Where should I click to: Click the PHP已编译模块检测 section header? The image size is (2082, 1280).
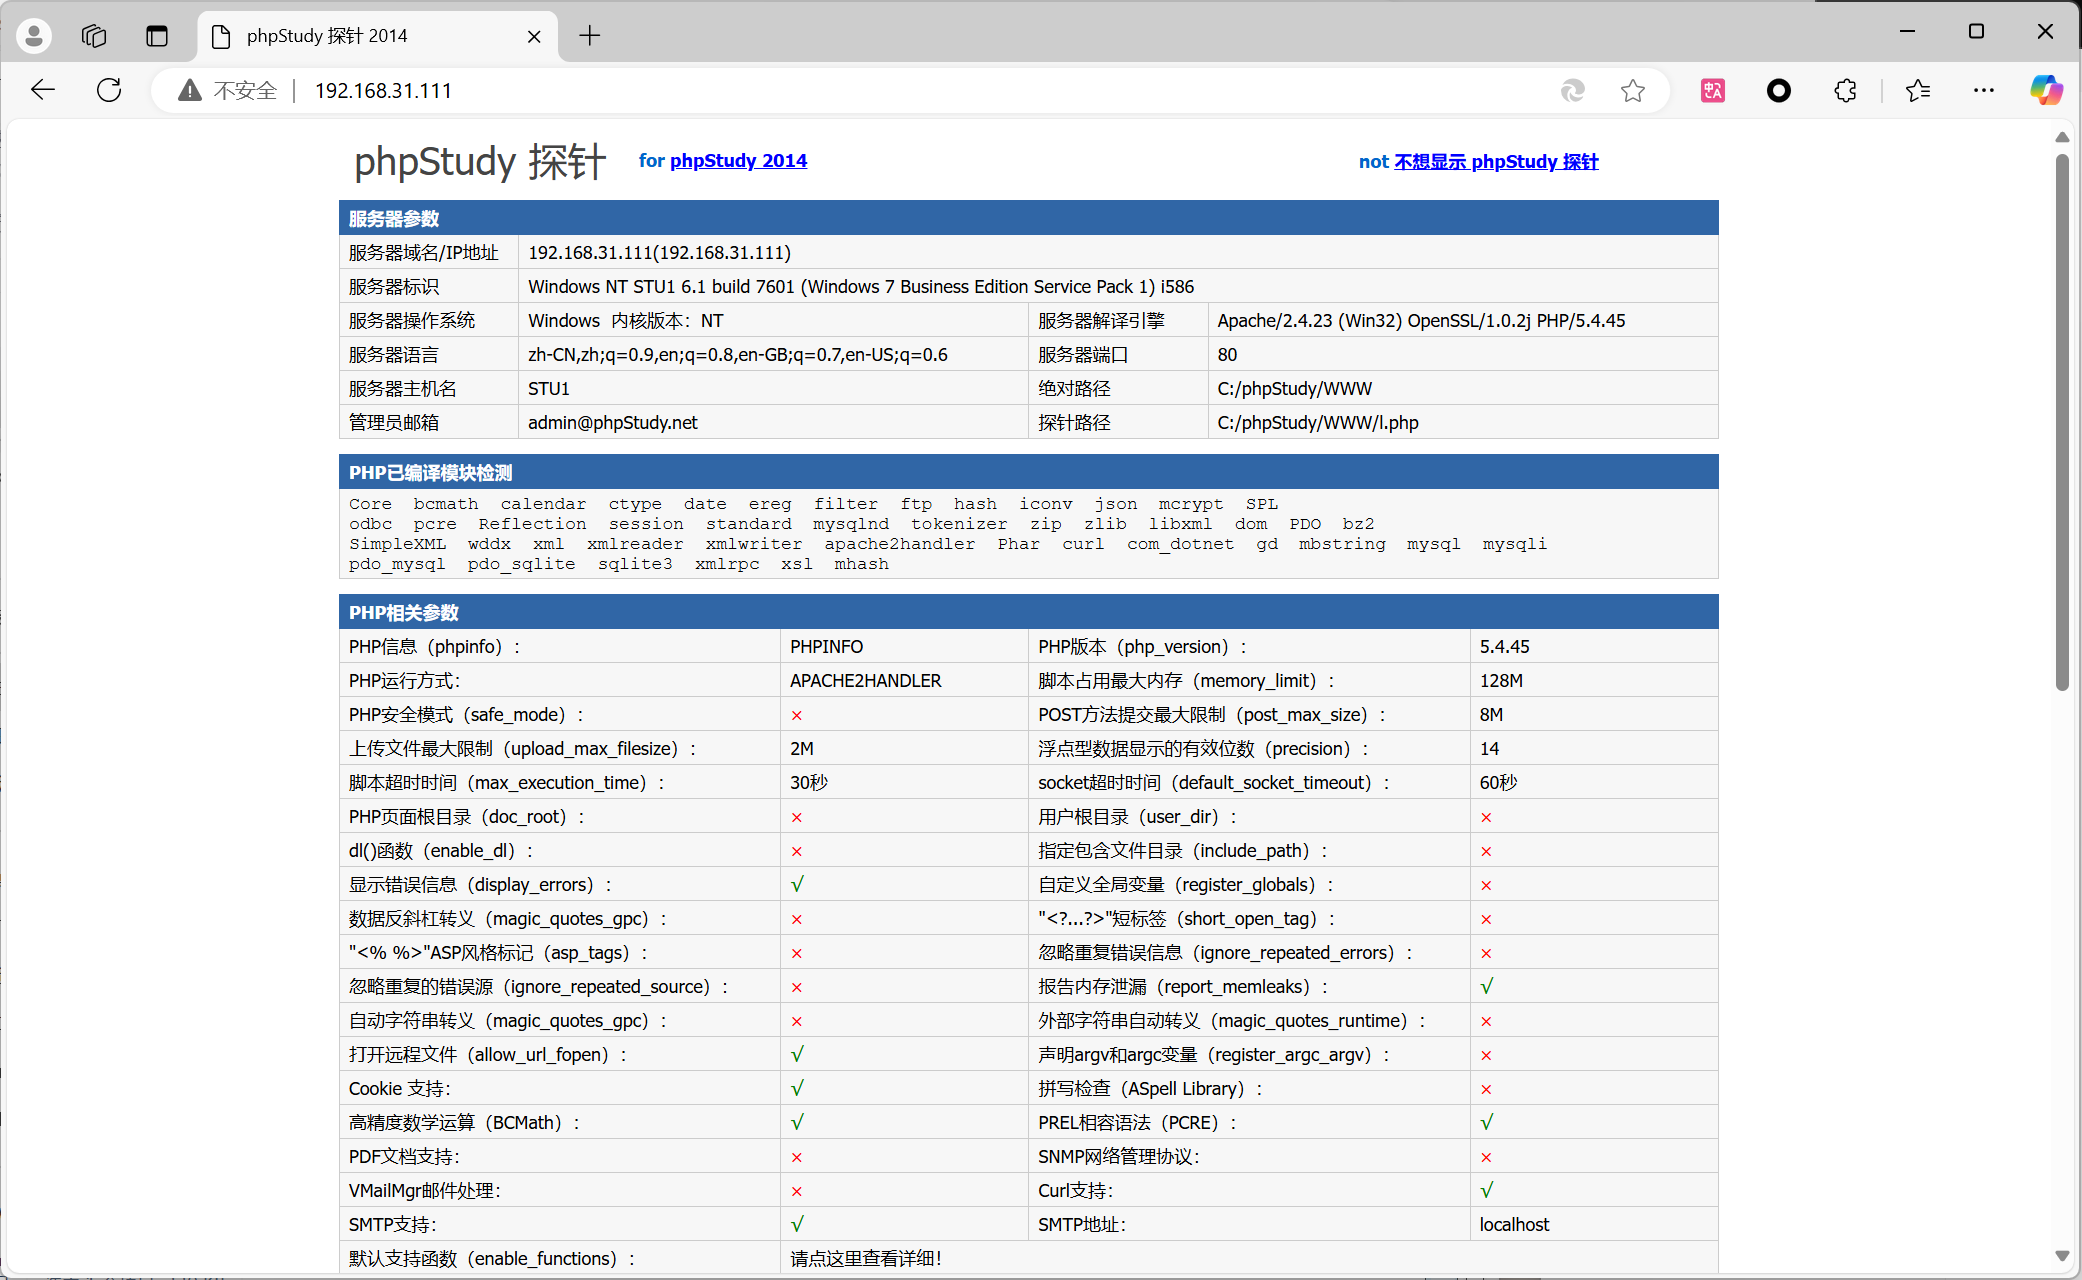click(1028, 472)
